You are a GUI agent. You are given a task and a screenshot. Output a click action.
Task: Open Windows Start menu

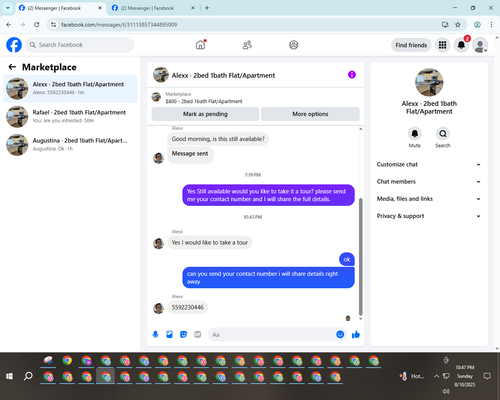pyautogui.click(x=9, y=376)
